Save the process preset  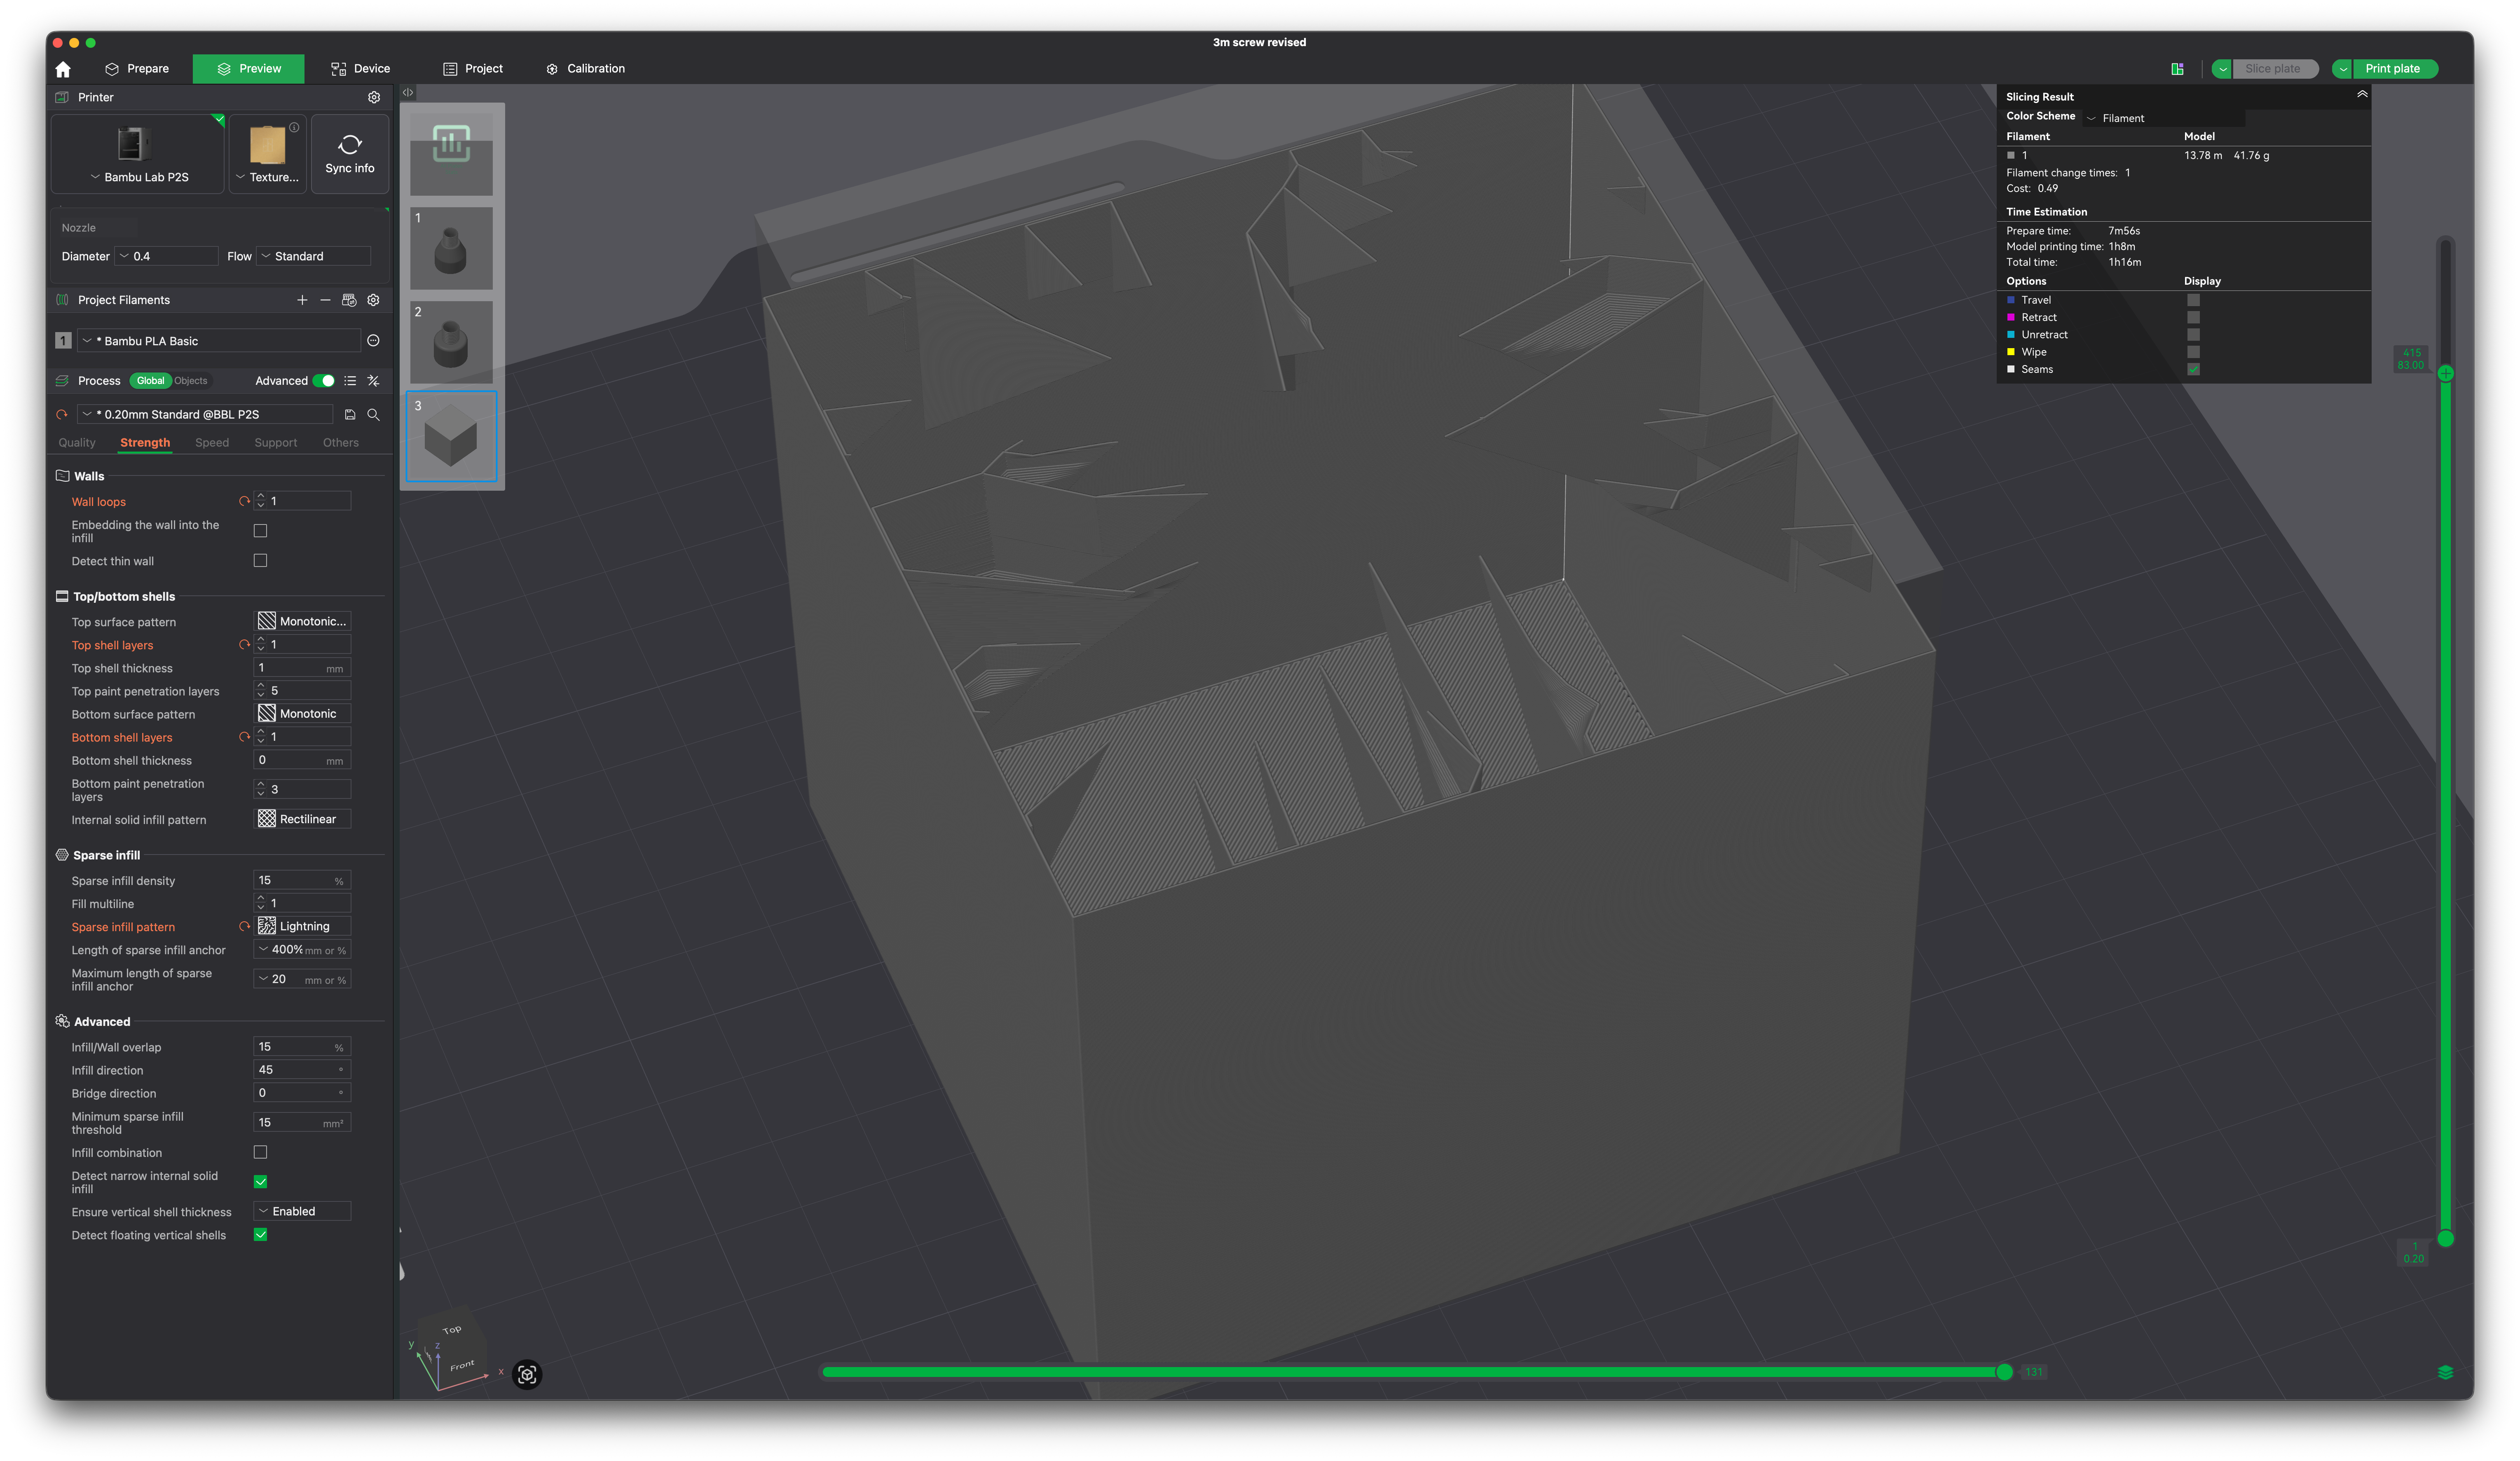point(350,414)
